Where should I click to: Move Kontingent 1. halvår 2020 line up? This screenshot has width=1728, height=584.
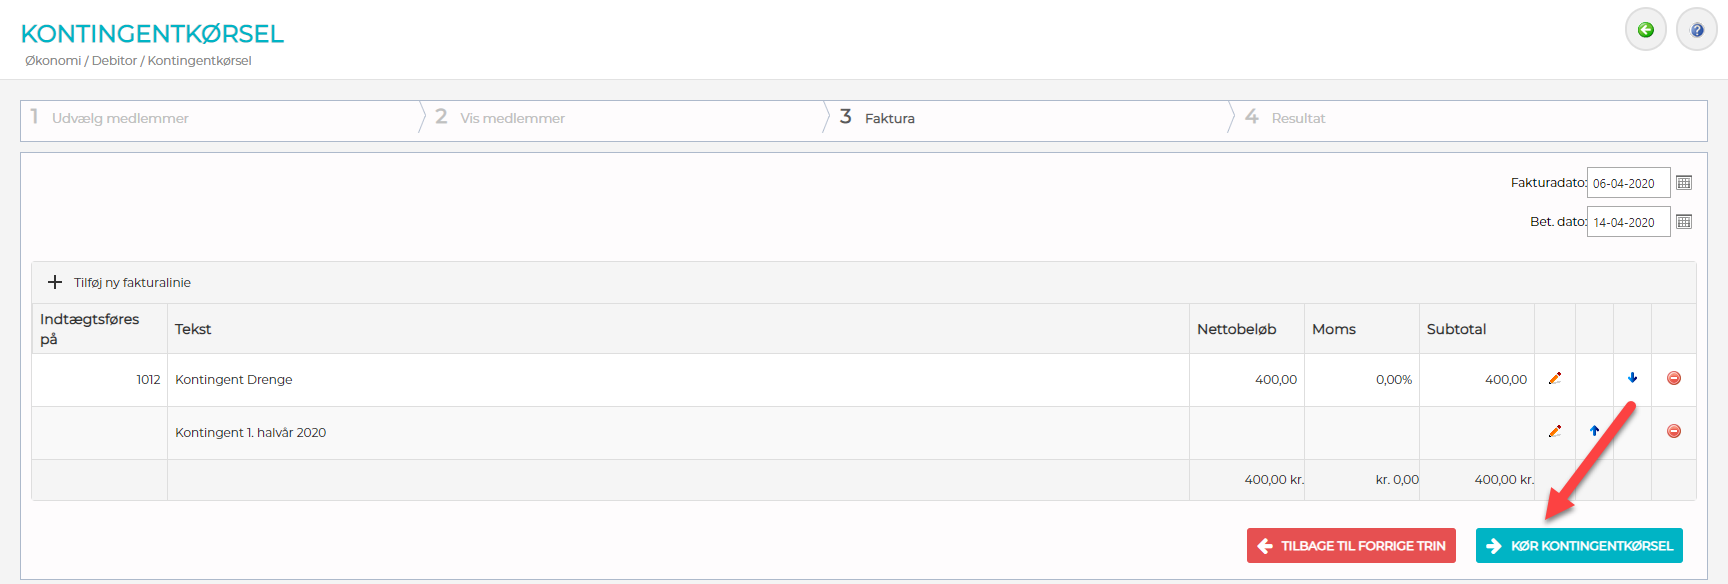coord(1594,431)
